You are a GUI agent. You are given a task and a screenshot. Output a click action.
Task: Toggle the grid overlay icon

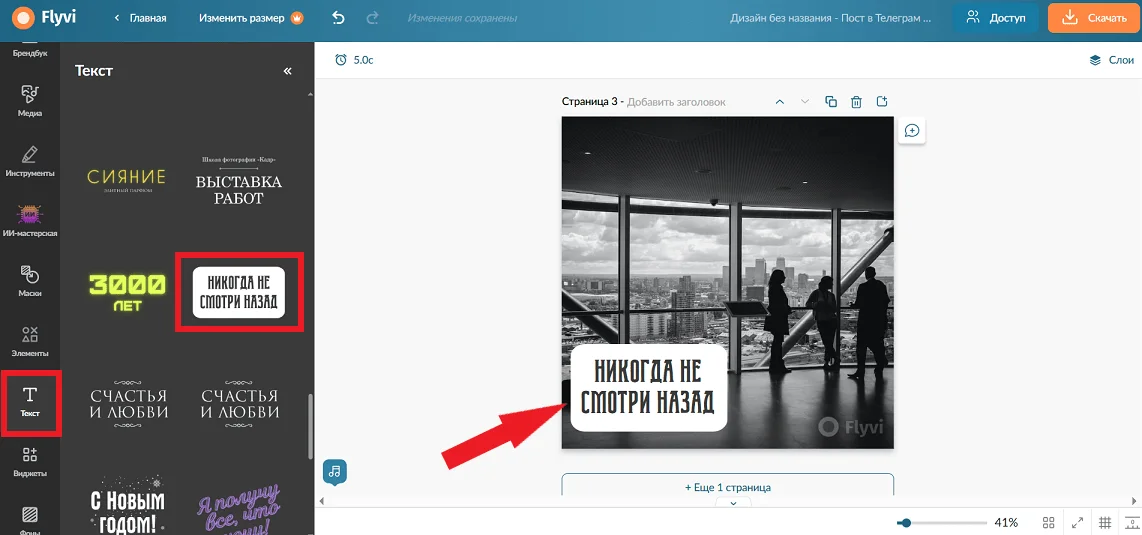(x=1105, y=522)
